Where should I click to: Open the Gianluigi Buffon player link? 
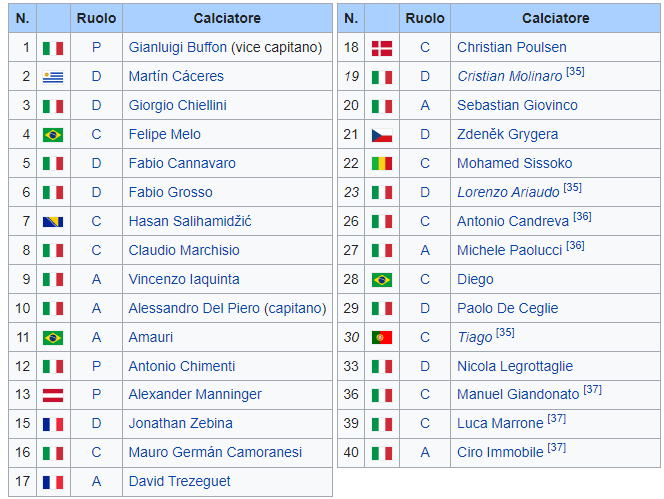pyautogui.click(x=178, y=47)
